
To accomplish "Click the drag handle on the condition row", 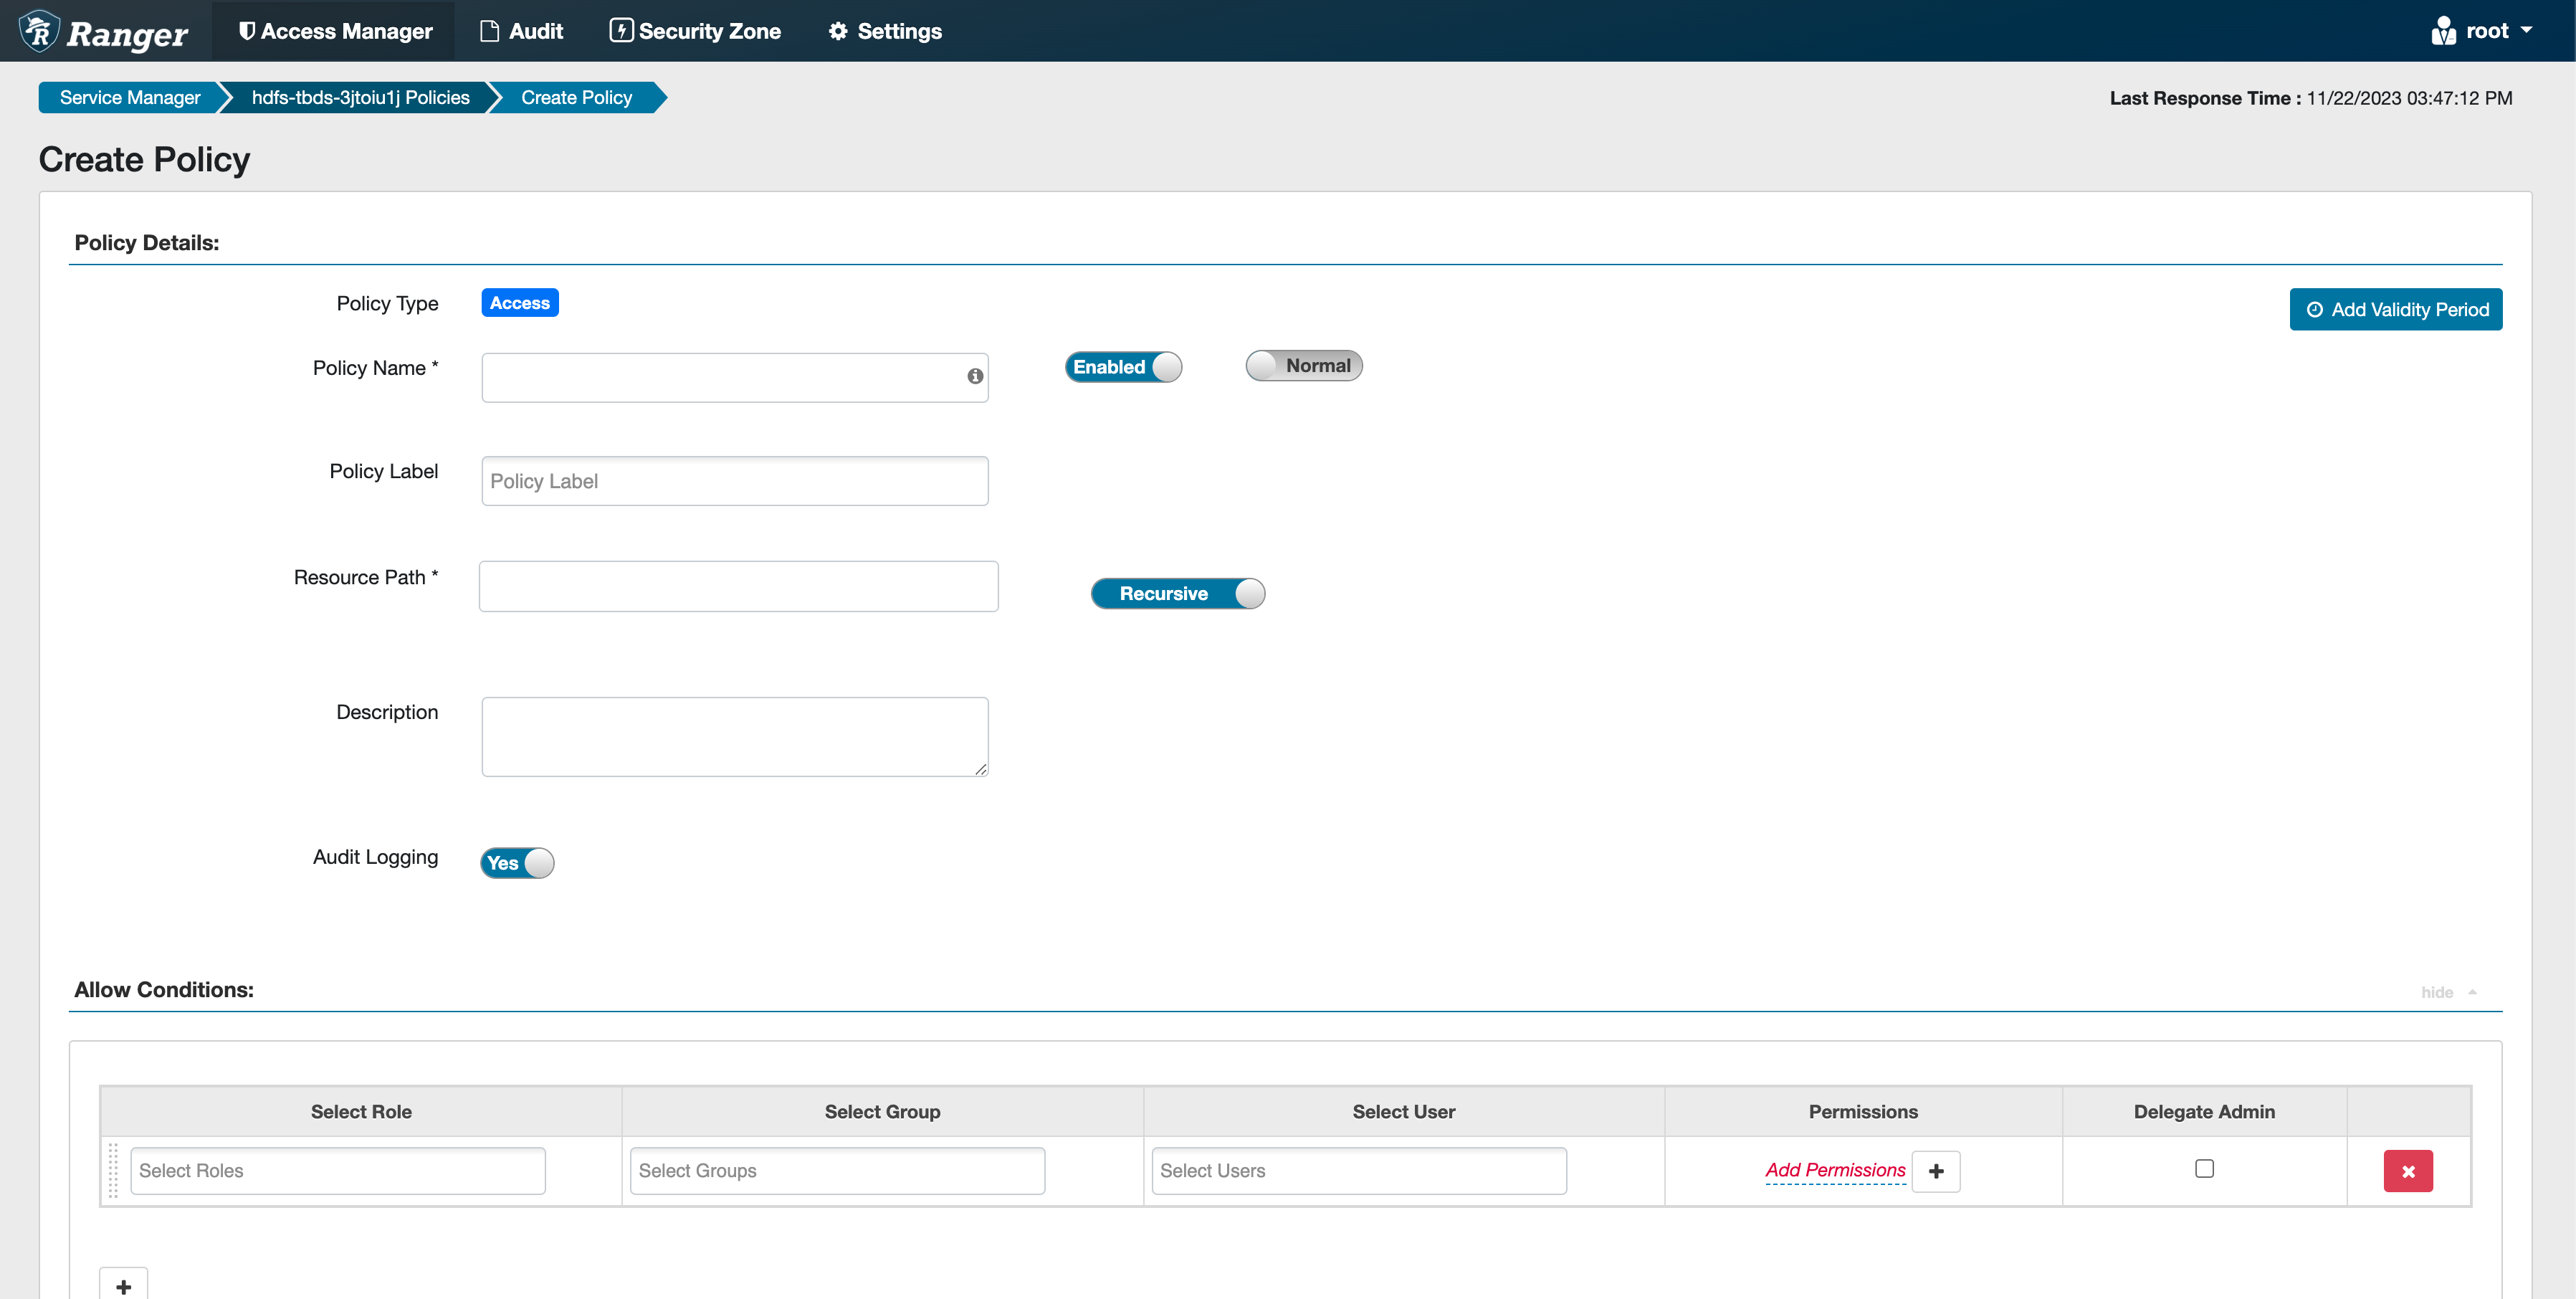I will point(113,1171).
